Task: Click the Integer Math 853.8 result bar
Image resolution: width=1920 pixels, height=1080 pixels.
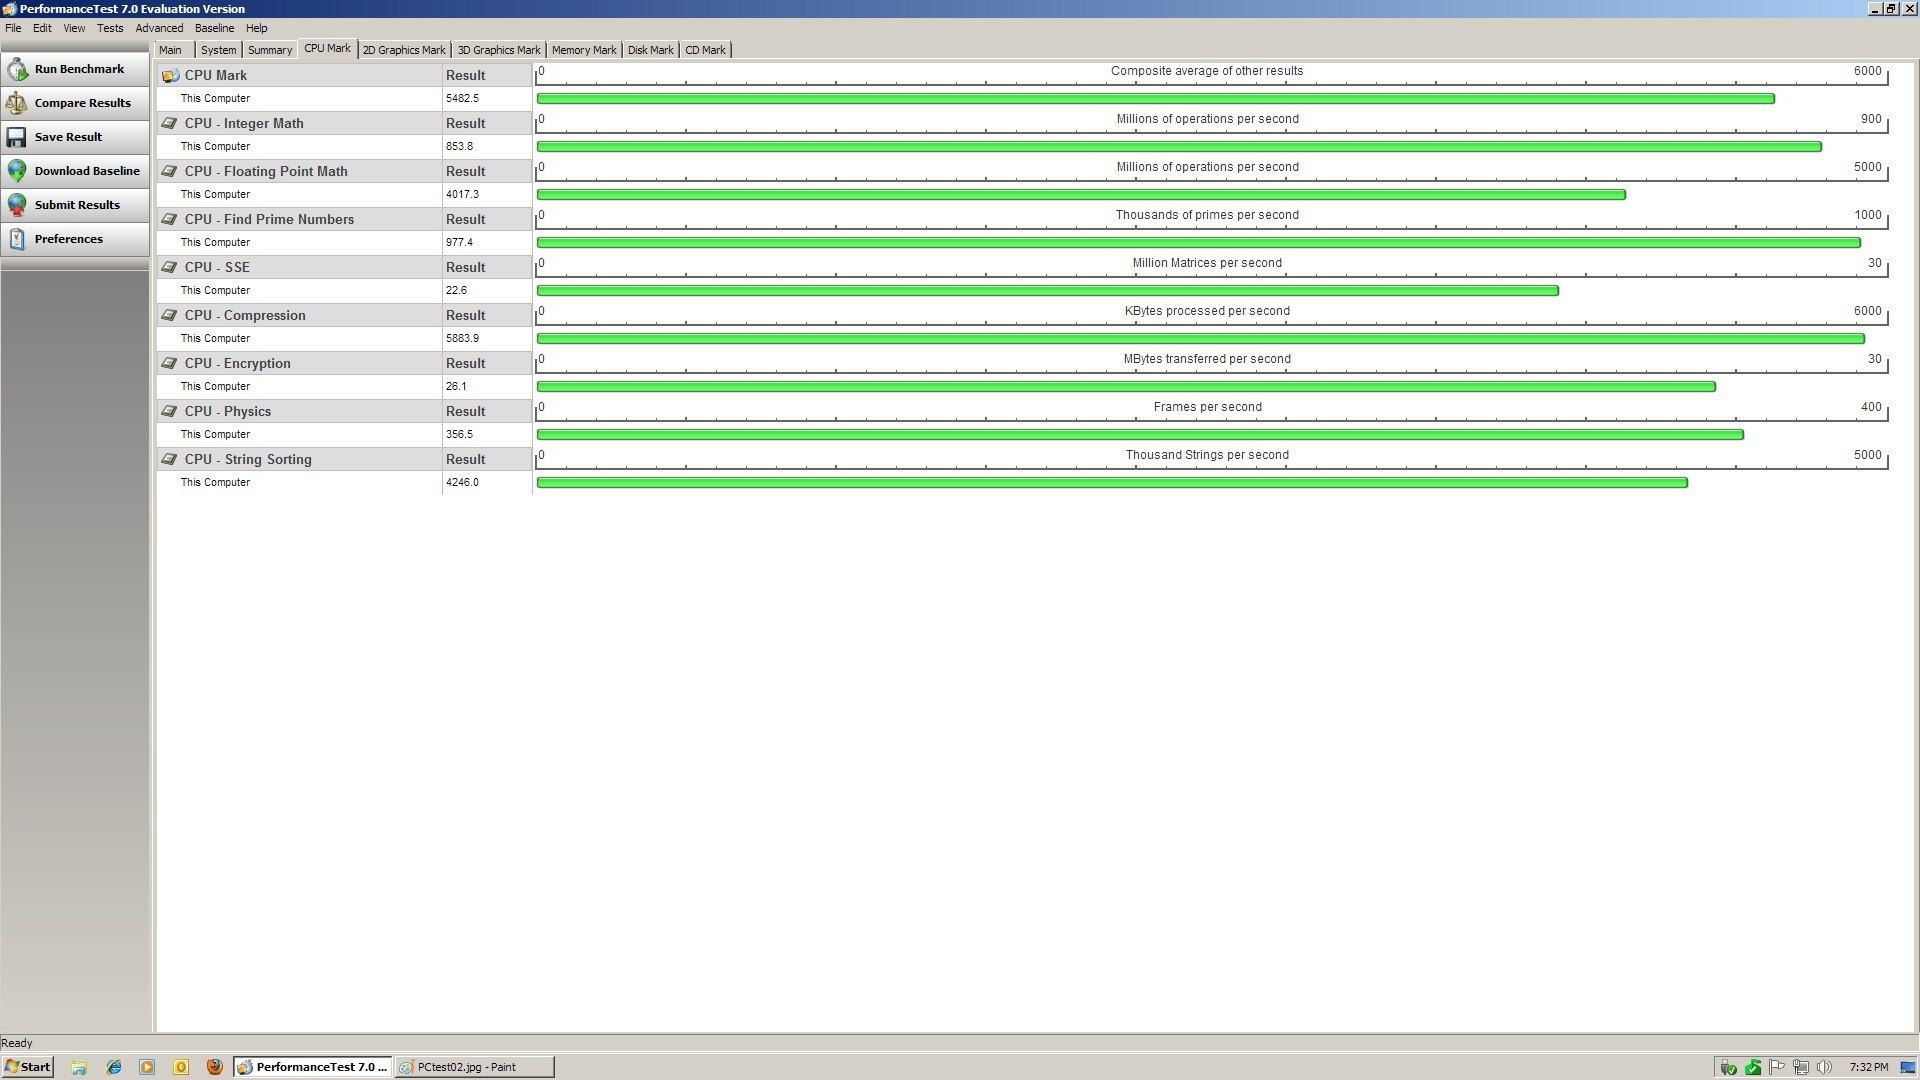Action: point(1179,147)
